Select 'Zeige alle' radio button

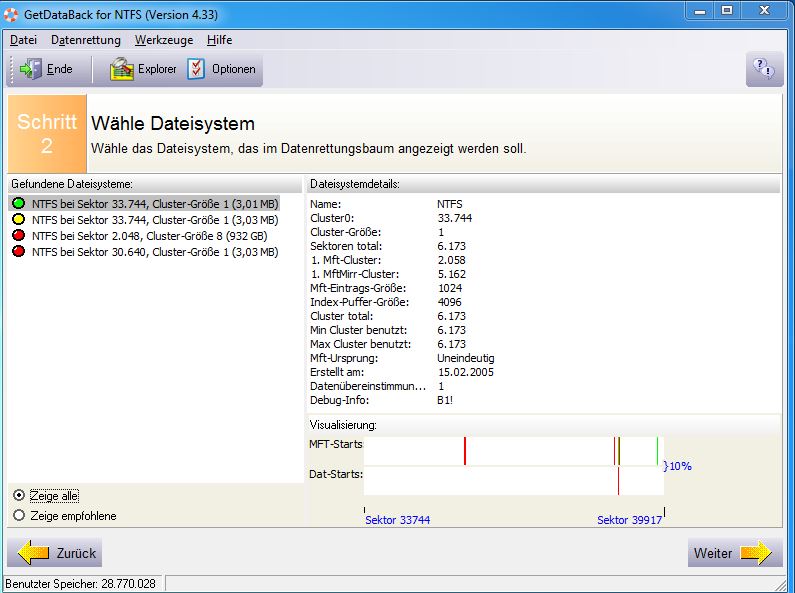(19, 495)
